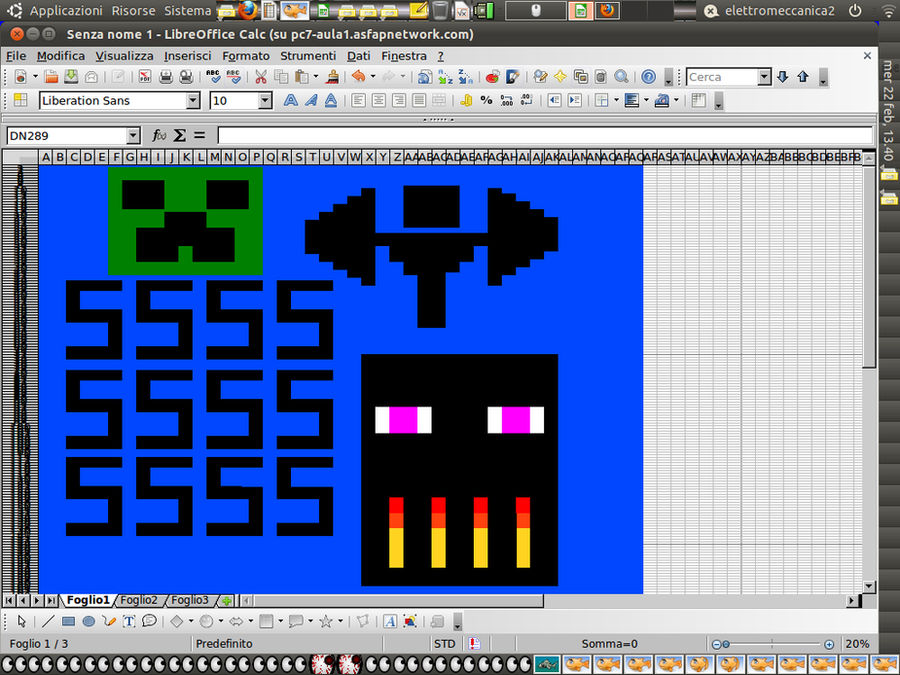Image resolution: width=900 pixels, height=675 pixels.
Task: Justify cell content
Action: [419, 100]
